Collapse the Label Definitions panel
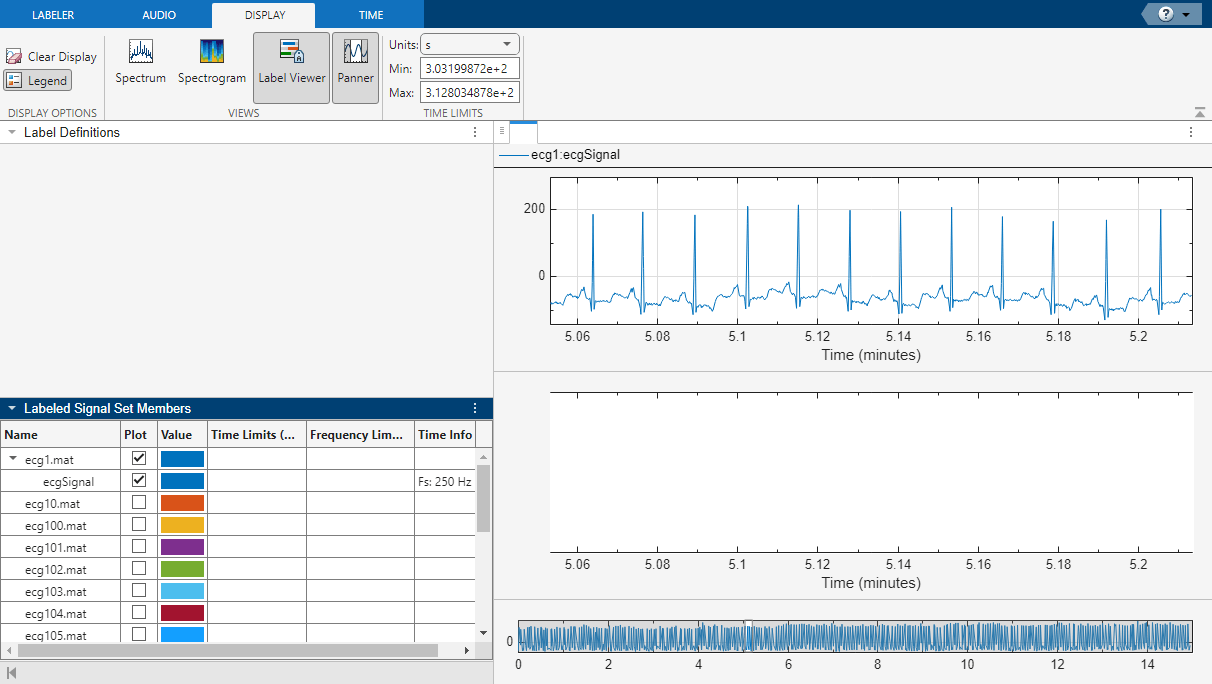The height and width of the screenshot is (684, 1212). [x=12, y=132]
